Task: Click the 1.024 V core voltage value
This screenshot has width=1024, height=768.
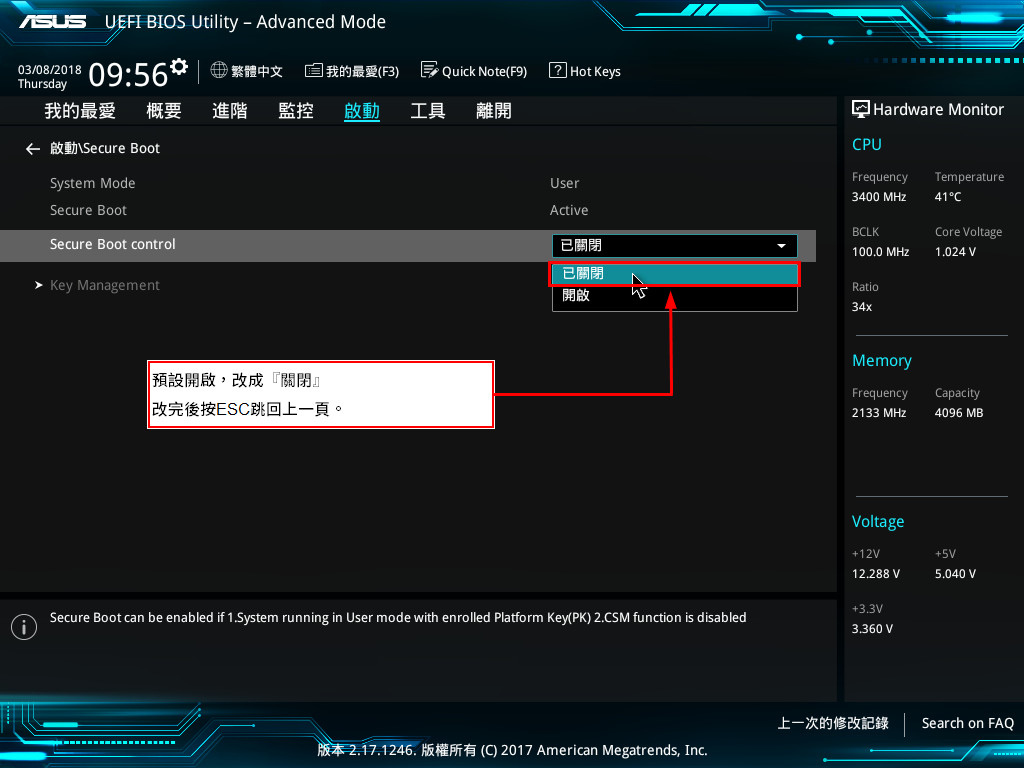Action: tap(955, 251)
